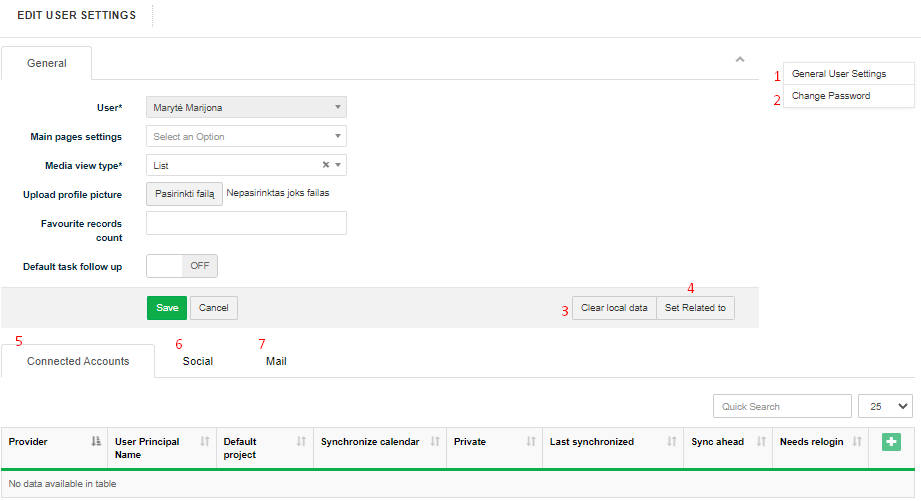Switch to the Mail tab

coord(276,361)
